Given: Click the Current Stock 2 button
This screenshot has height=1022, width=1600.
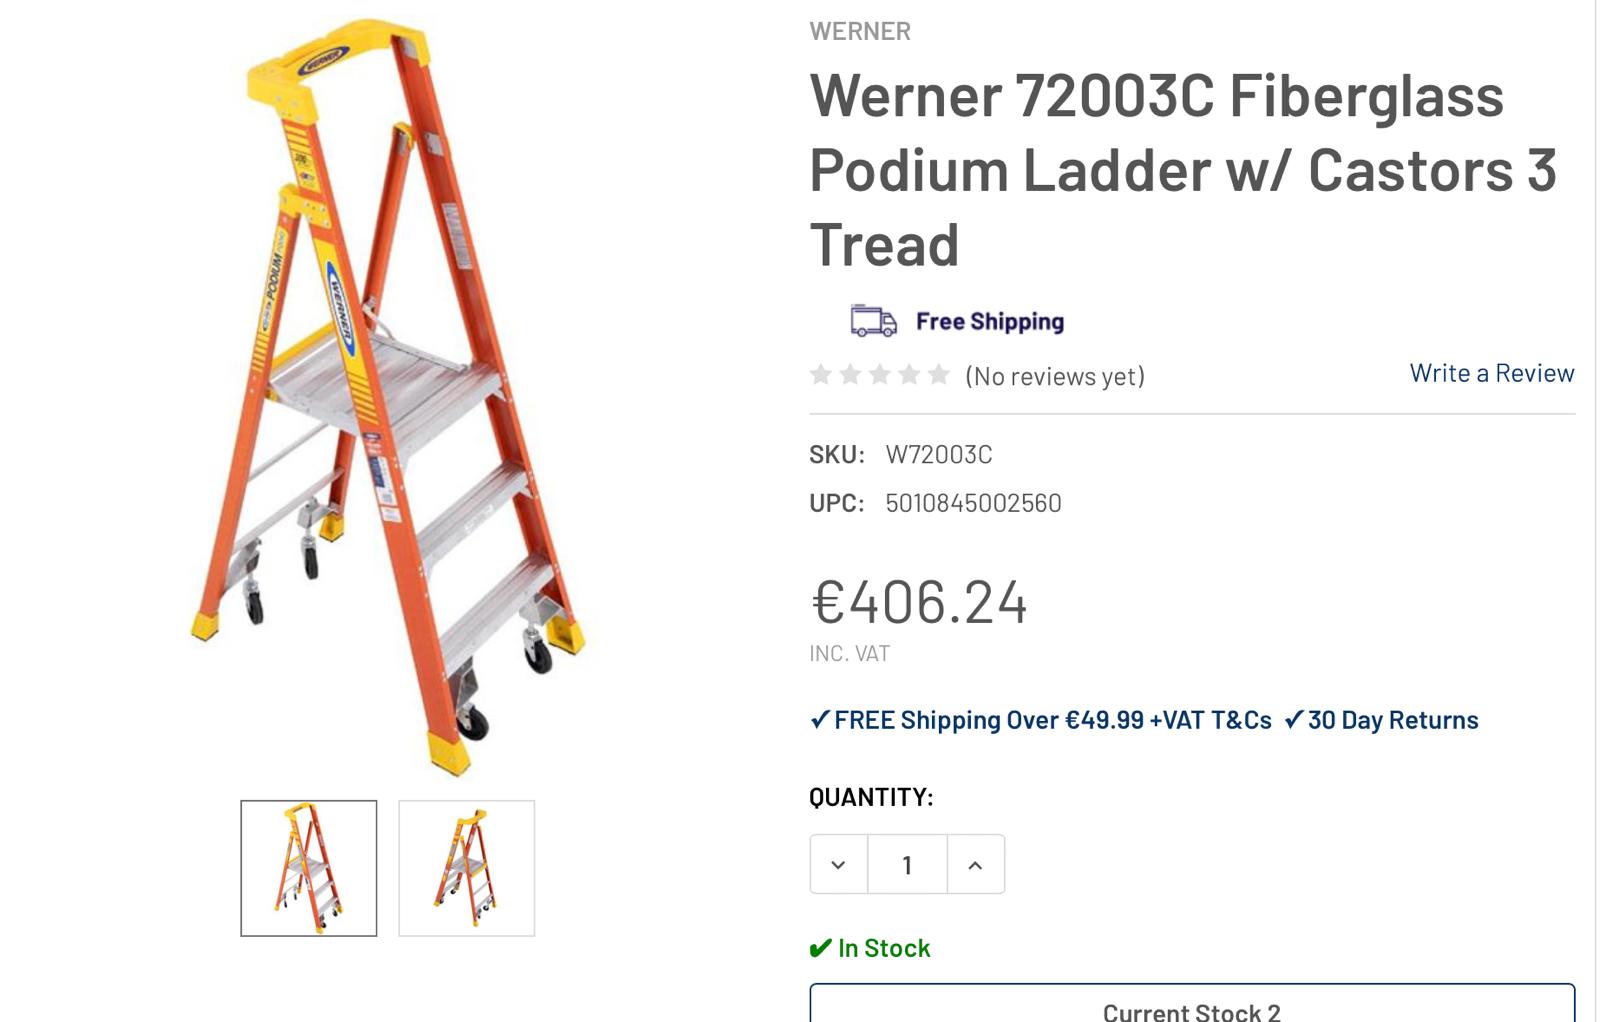Looking at the screenshot, I should click(x=1191, y=1008).
